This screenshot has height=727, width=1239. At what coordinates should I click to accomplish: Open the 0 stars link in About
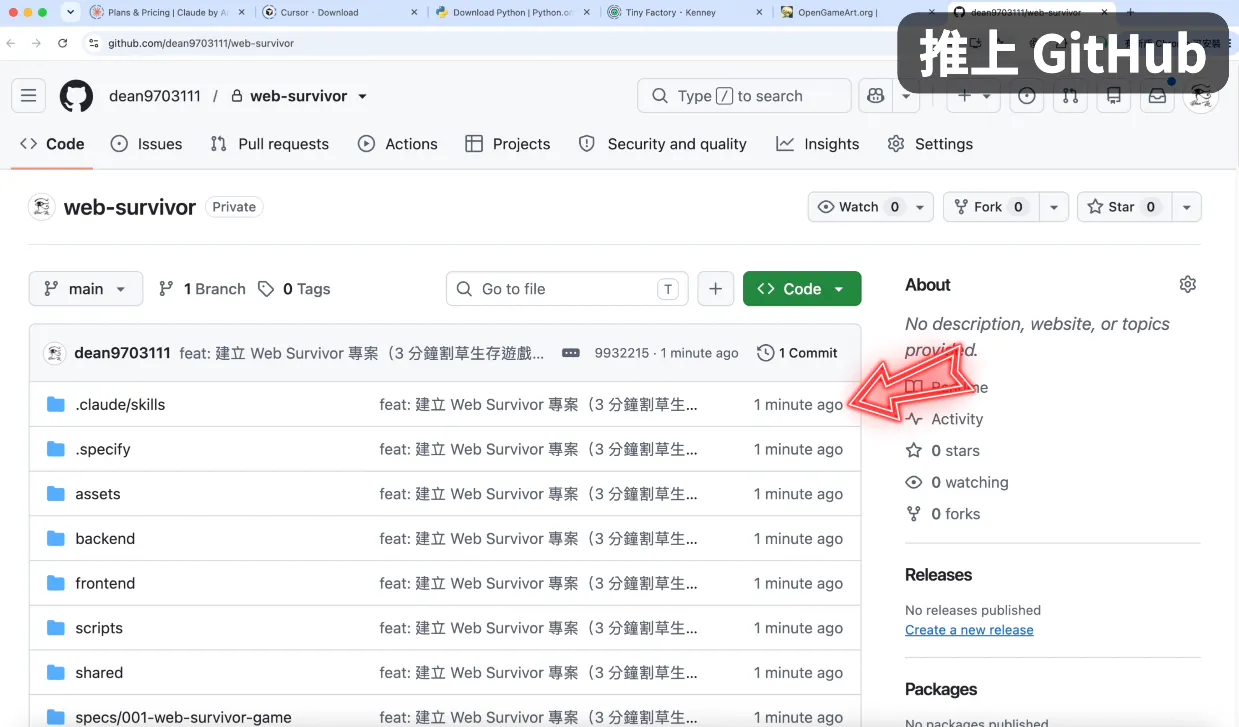943,451
